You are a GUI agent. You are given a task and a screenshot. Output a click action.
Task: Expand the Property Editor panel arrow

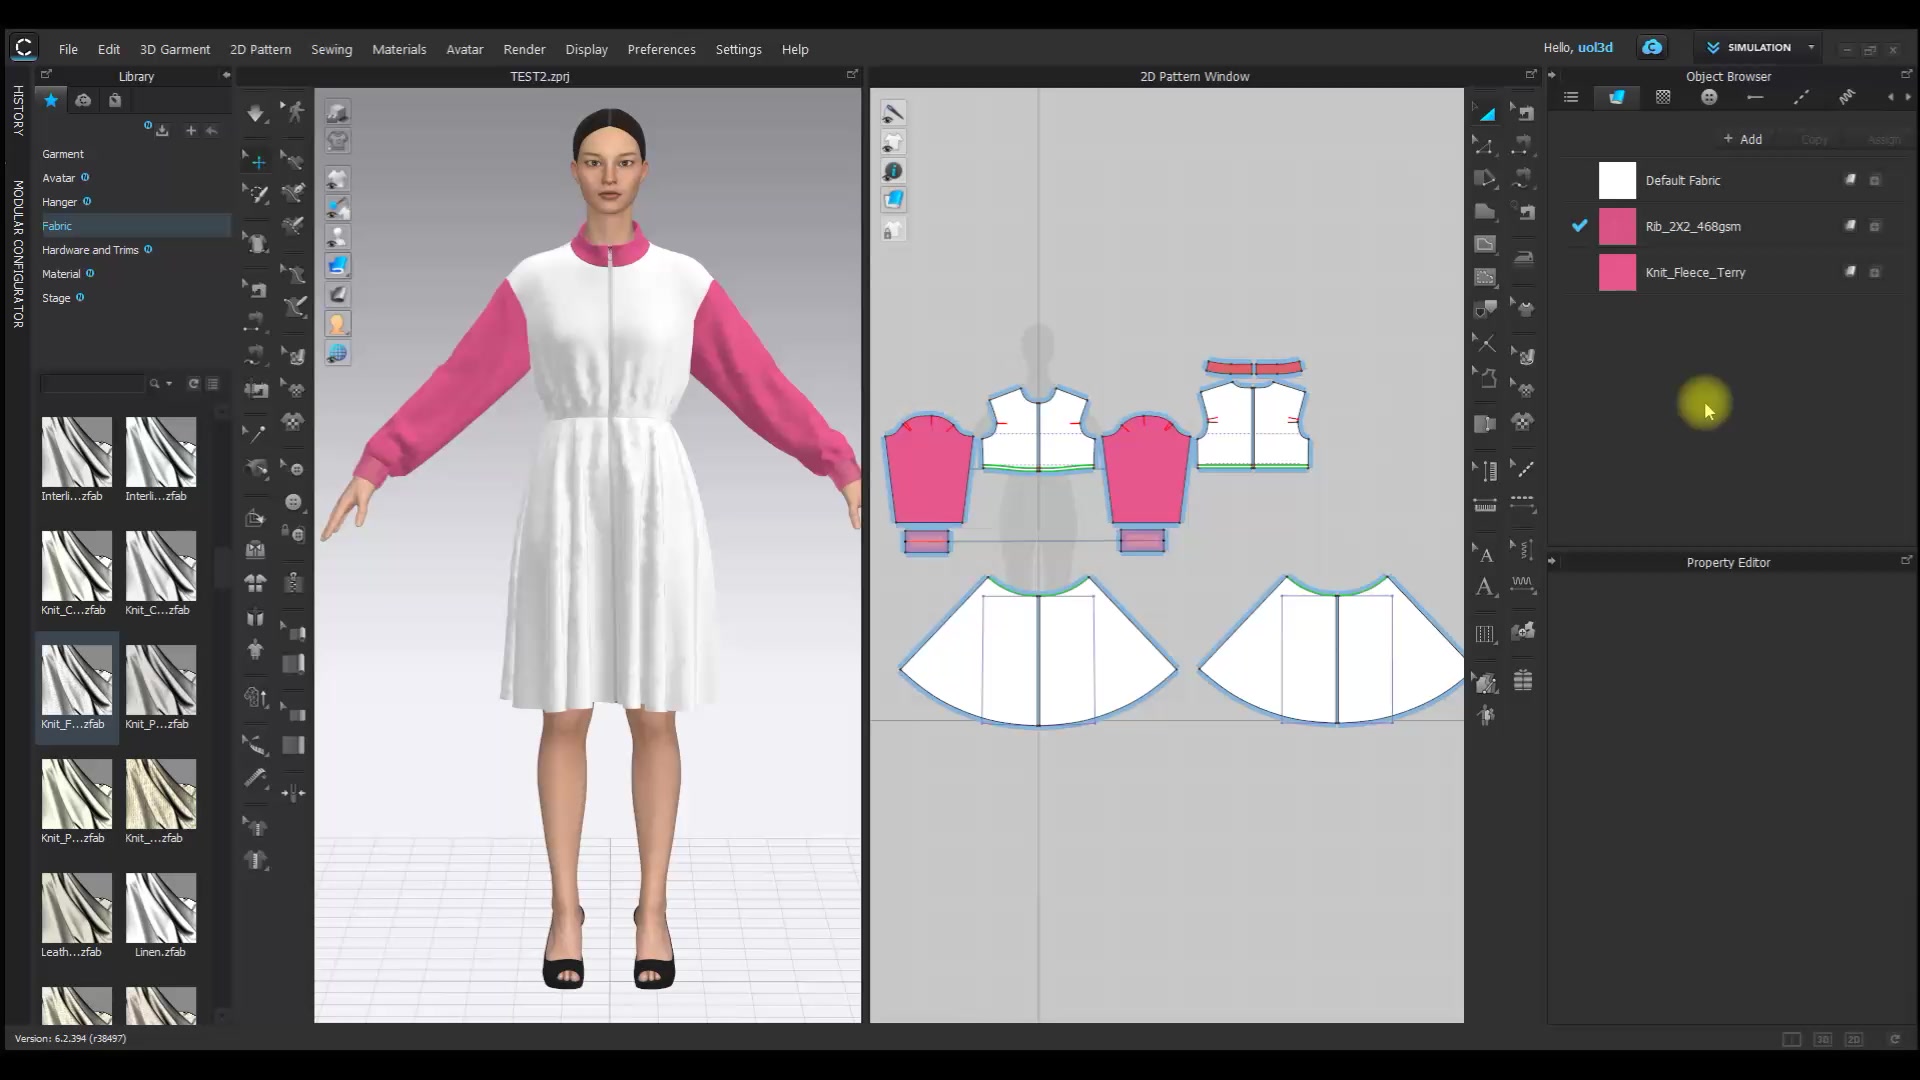[1552, 561]
